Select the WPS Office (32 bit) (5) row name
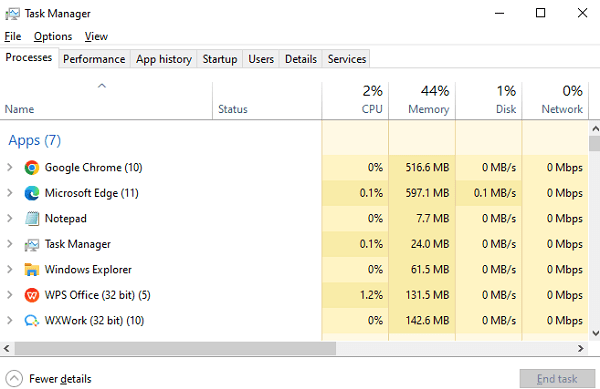Viewport: 600px width, 389px height. coord(98,295)
